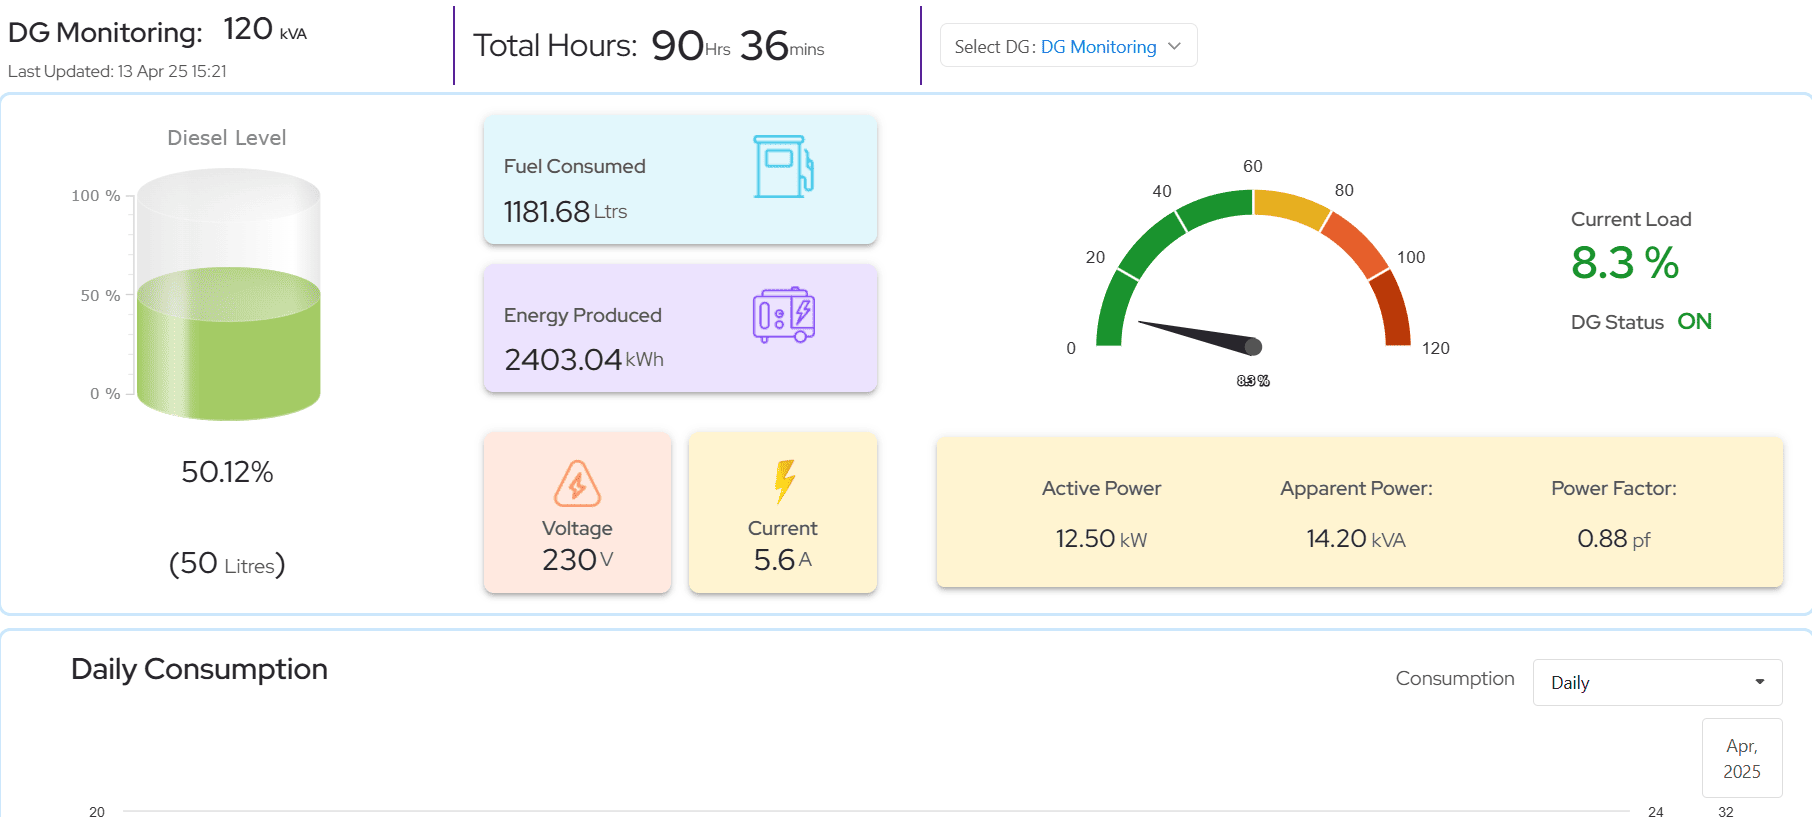The image size is (1812, 817).
Task: Click the Apr, 2025 date box
Action: [x=1742, y=758]
